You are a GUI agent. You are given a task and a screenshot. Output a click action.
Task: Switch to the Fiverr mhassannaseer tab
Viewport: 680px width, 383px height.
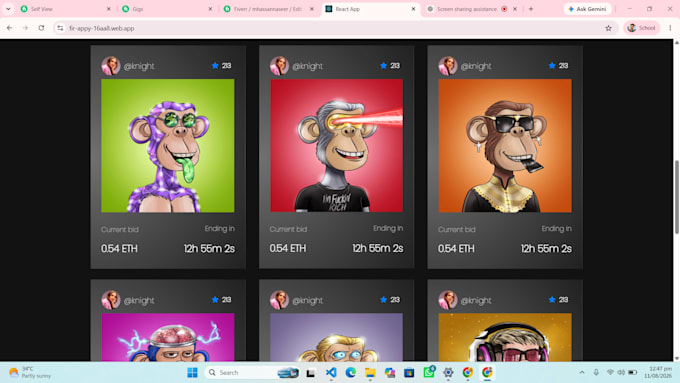(x=268, y=9)
